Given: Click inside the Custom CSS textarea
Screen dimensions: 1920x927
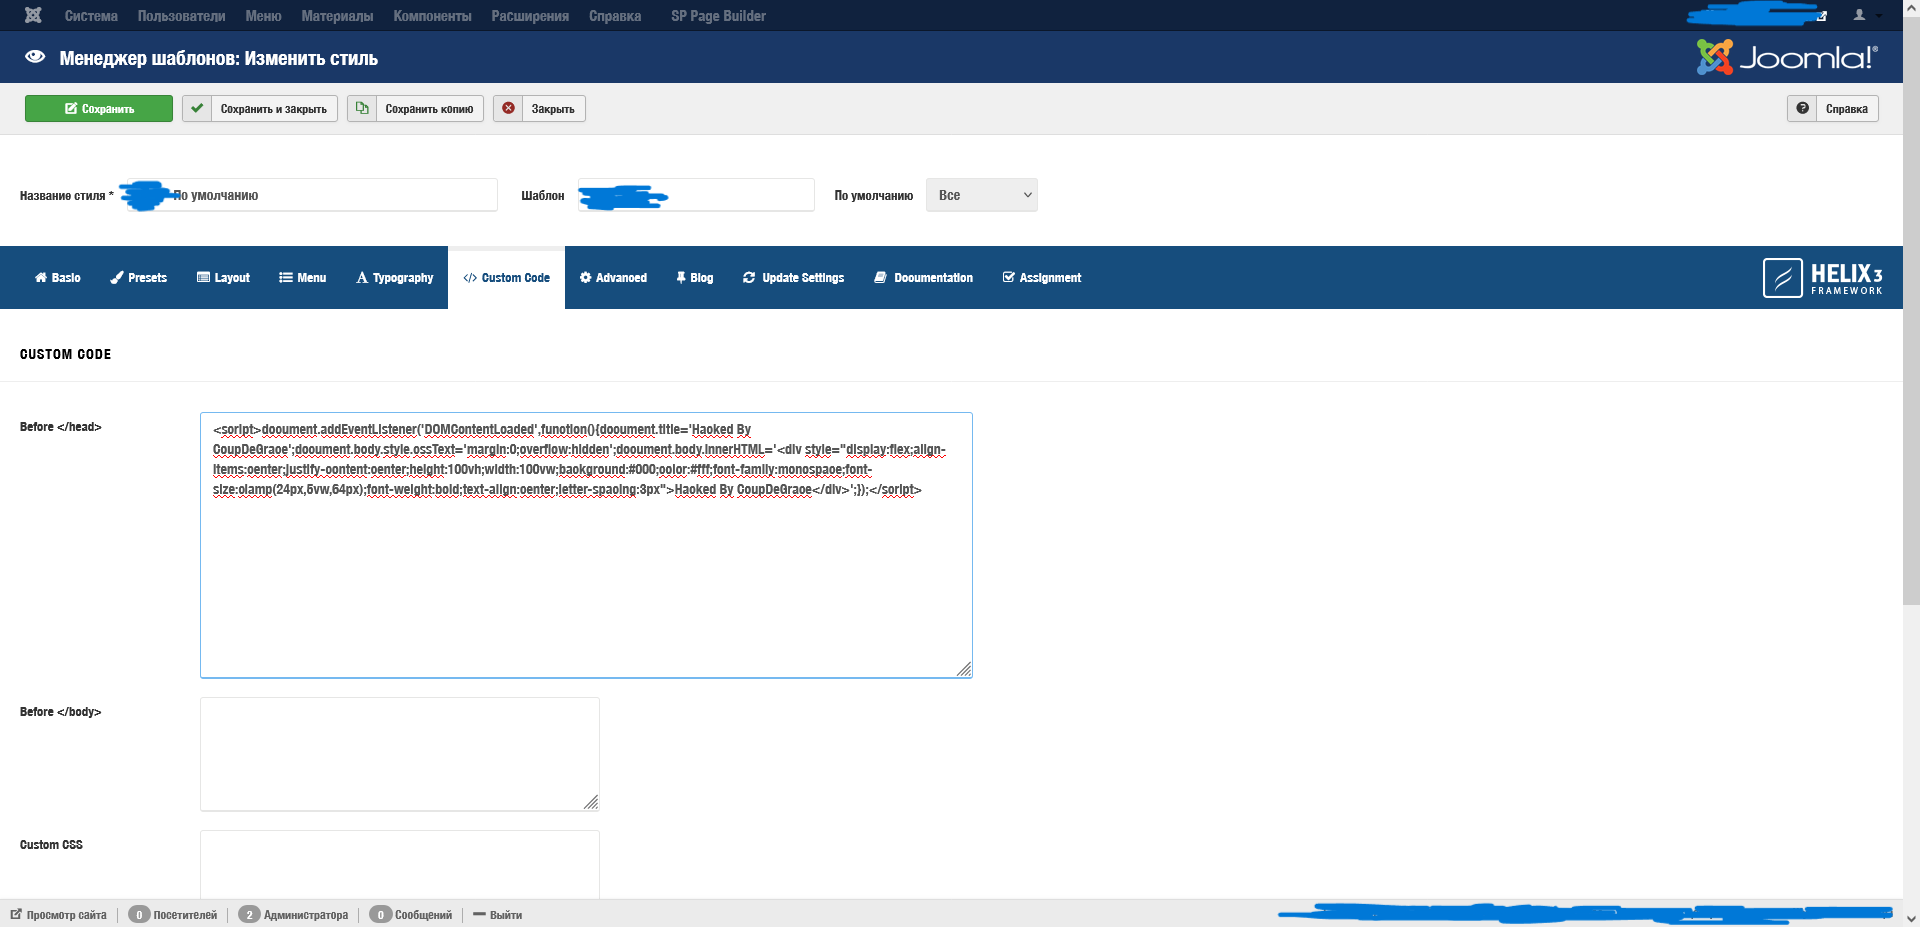Looking at the screenshot, I should 400,864.
